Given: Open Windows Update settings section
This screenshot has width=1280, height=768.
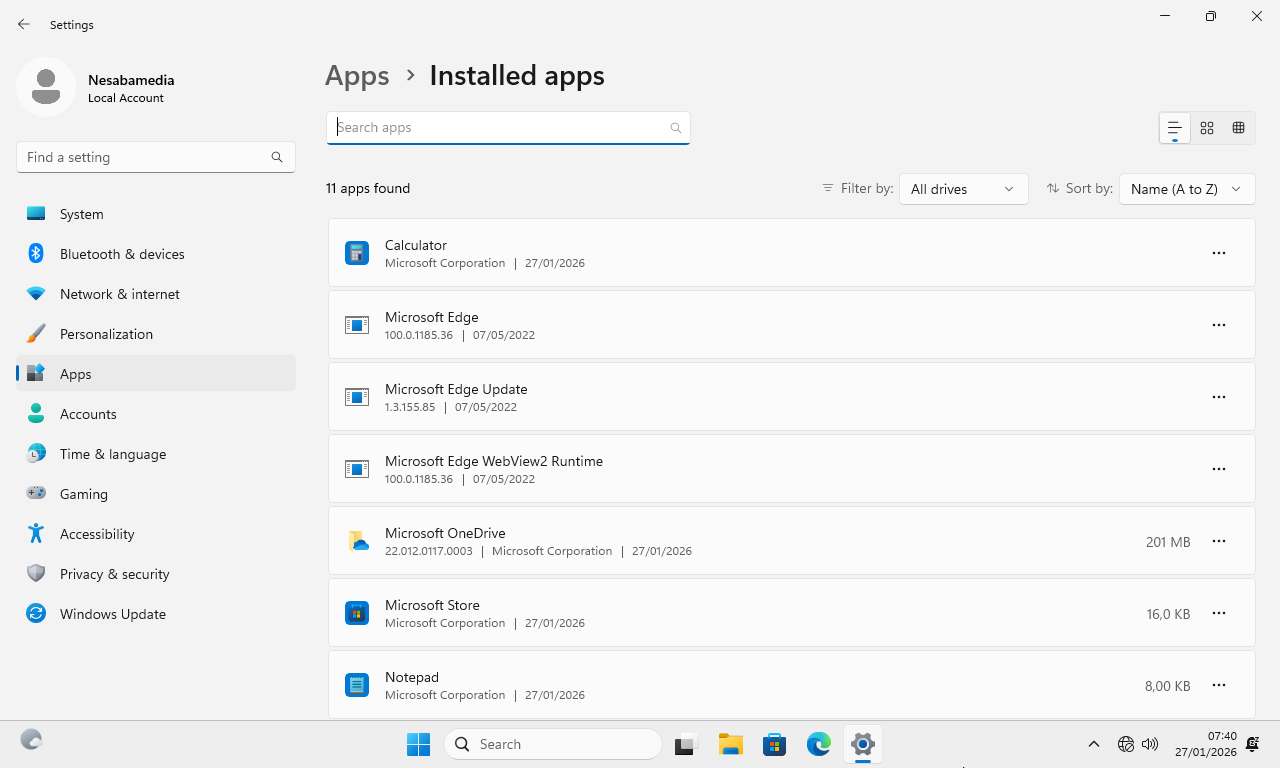Looking at the screenshot, I should pyautogui.click(x=112, y=614).
